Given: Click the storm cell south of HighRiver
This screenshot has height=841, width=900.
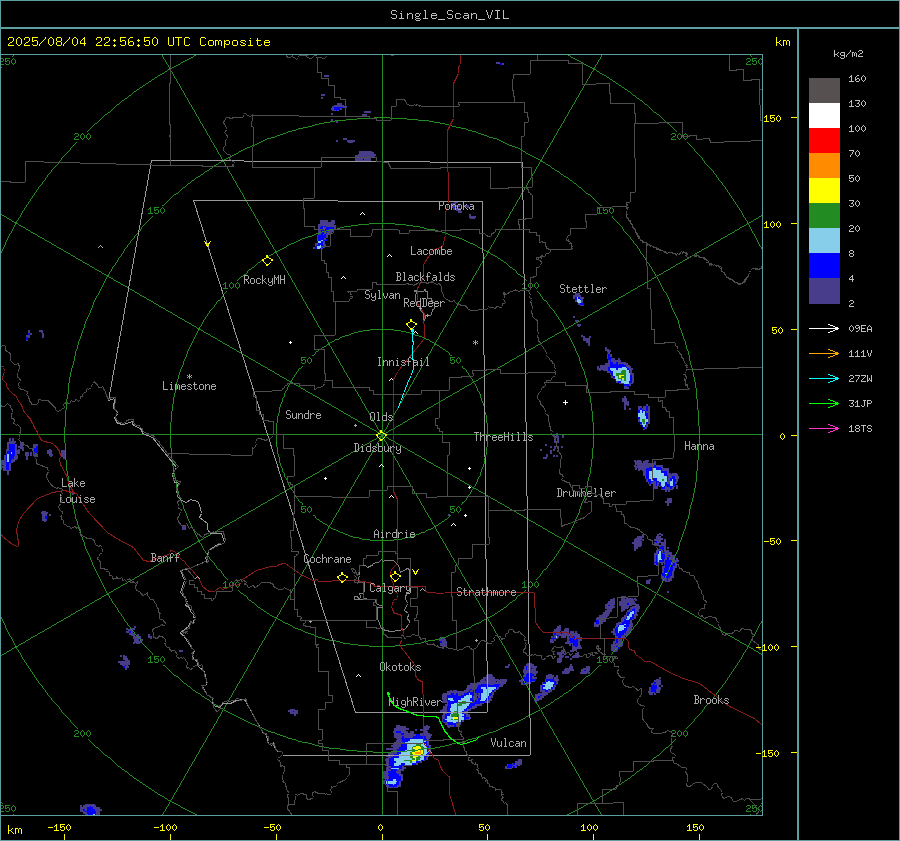Looking at the screenshot, I should (408, 755).
